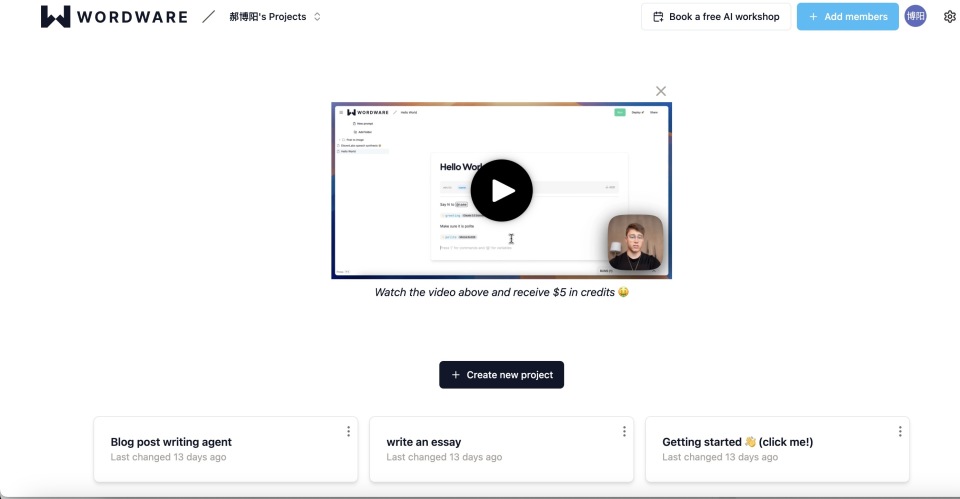Viewport: 960px width, 499px height.
Task: Click the presenter webcam thumbnail in video
Action: tap(635, 242)
